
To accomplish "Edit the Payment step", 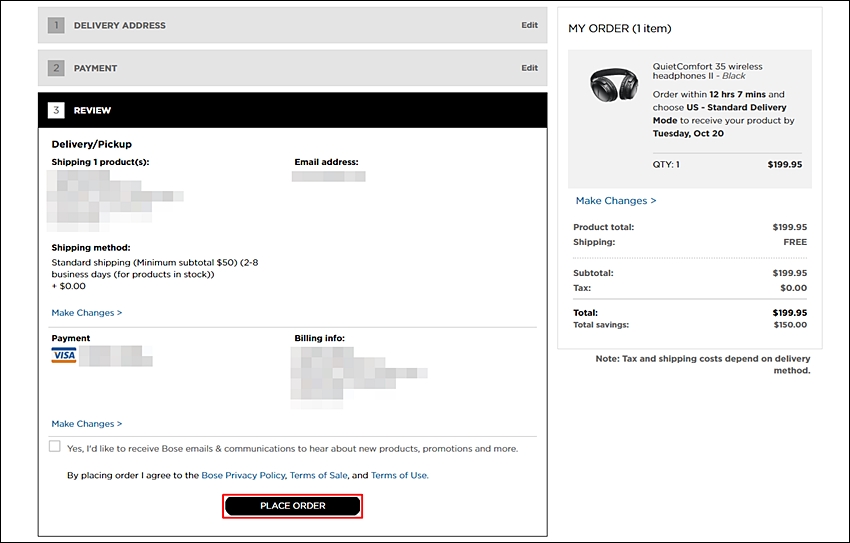I will (530, 68).
